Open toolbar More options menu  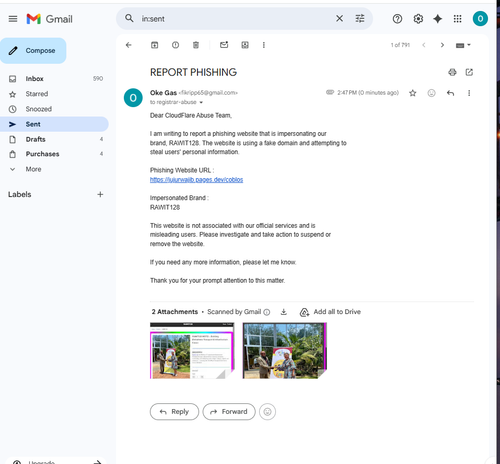click(264, 45)
